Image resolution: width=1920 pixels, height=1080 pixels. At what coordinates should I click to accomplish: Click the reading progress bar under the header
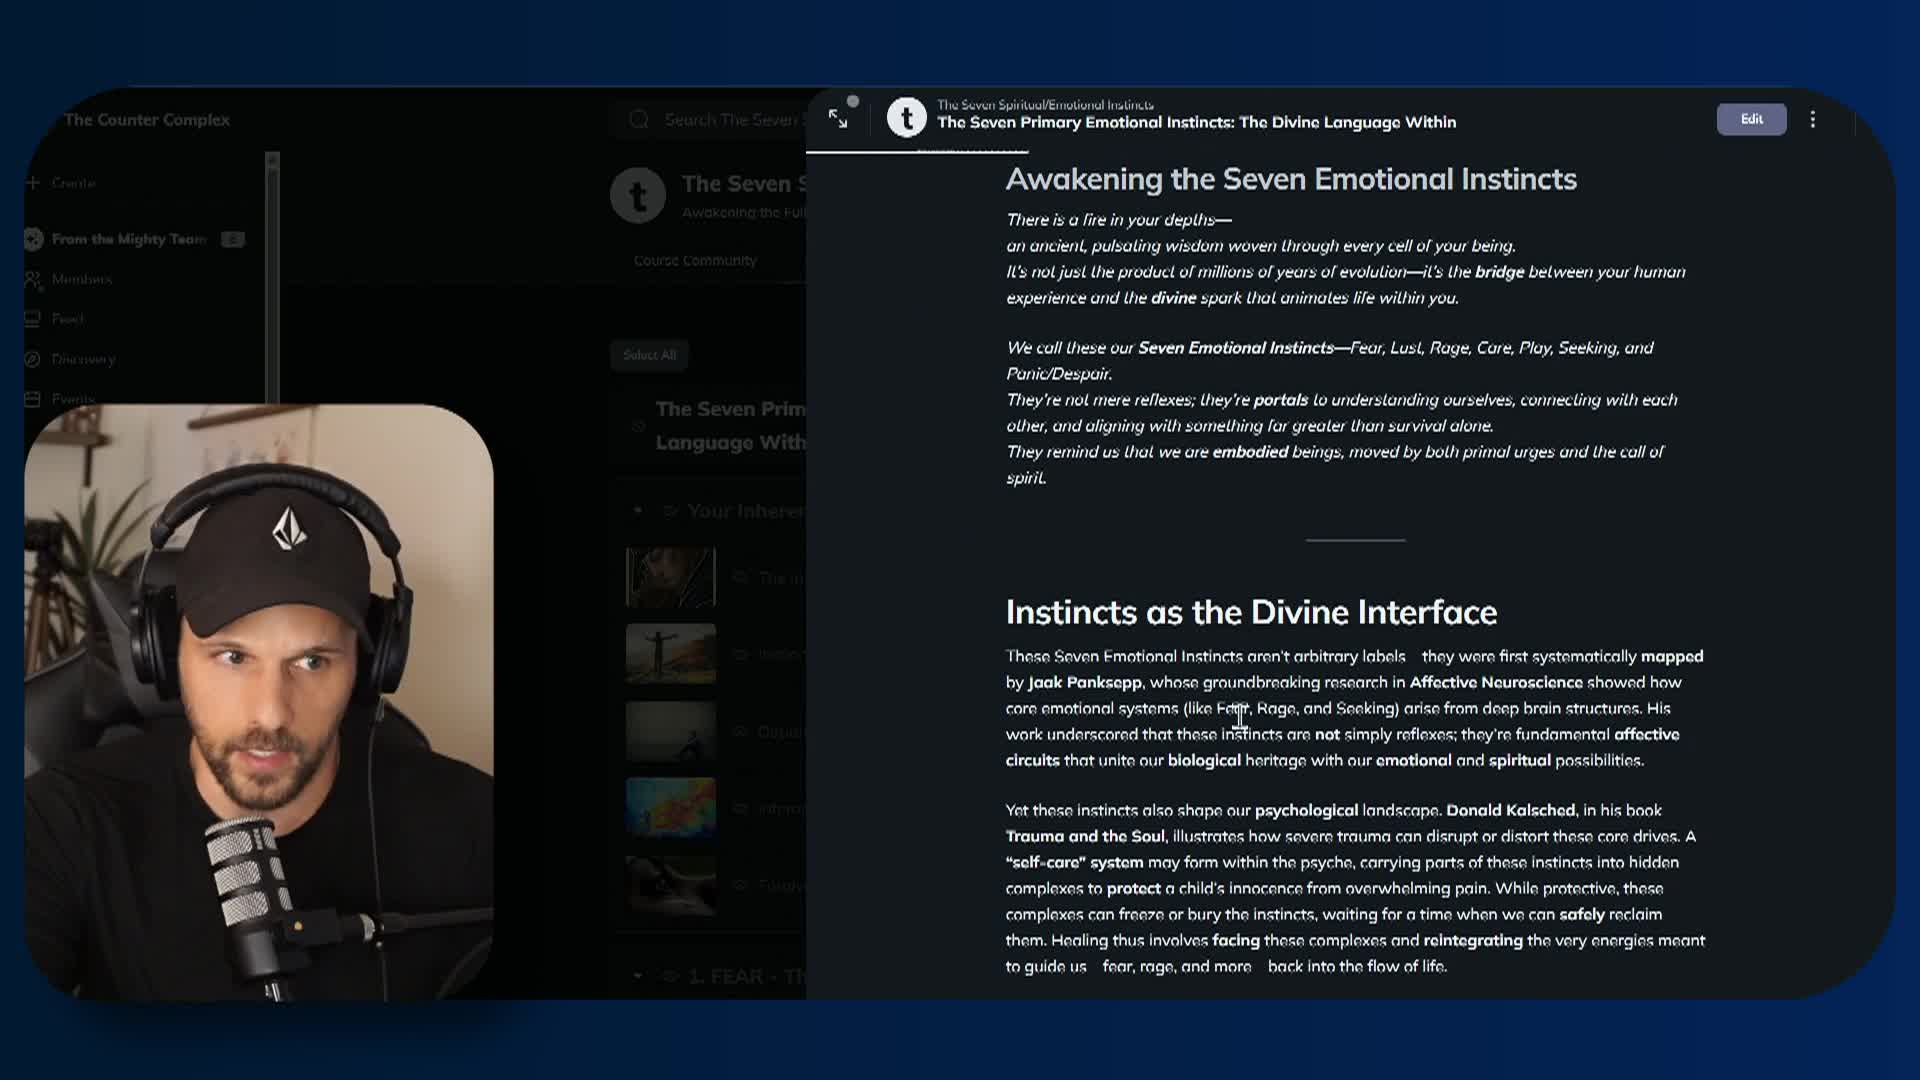coord(917,151)
